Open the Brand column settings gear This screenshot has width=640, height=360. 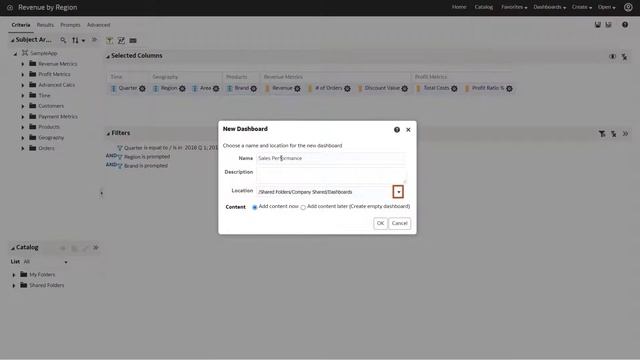point(253,89)
